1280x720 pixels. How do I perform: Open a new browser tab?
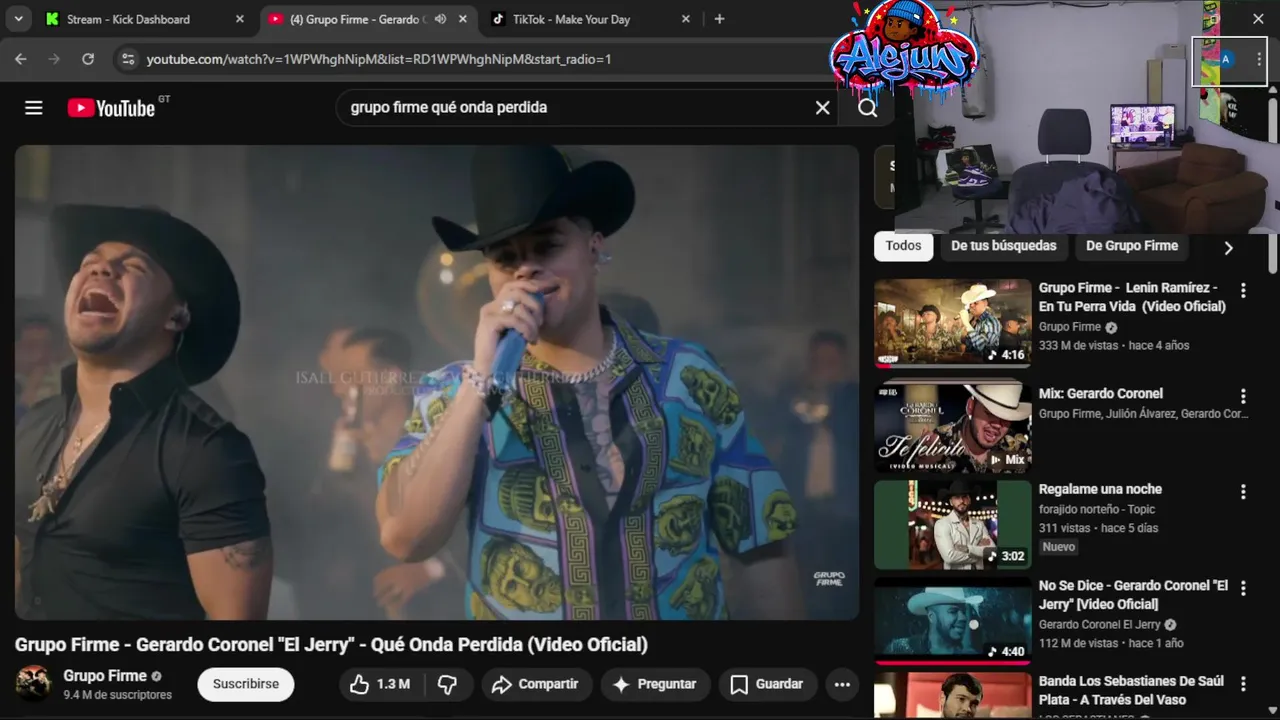click(x=719, y=19)
